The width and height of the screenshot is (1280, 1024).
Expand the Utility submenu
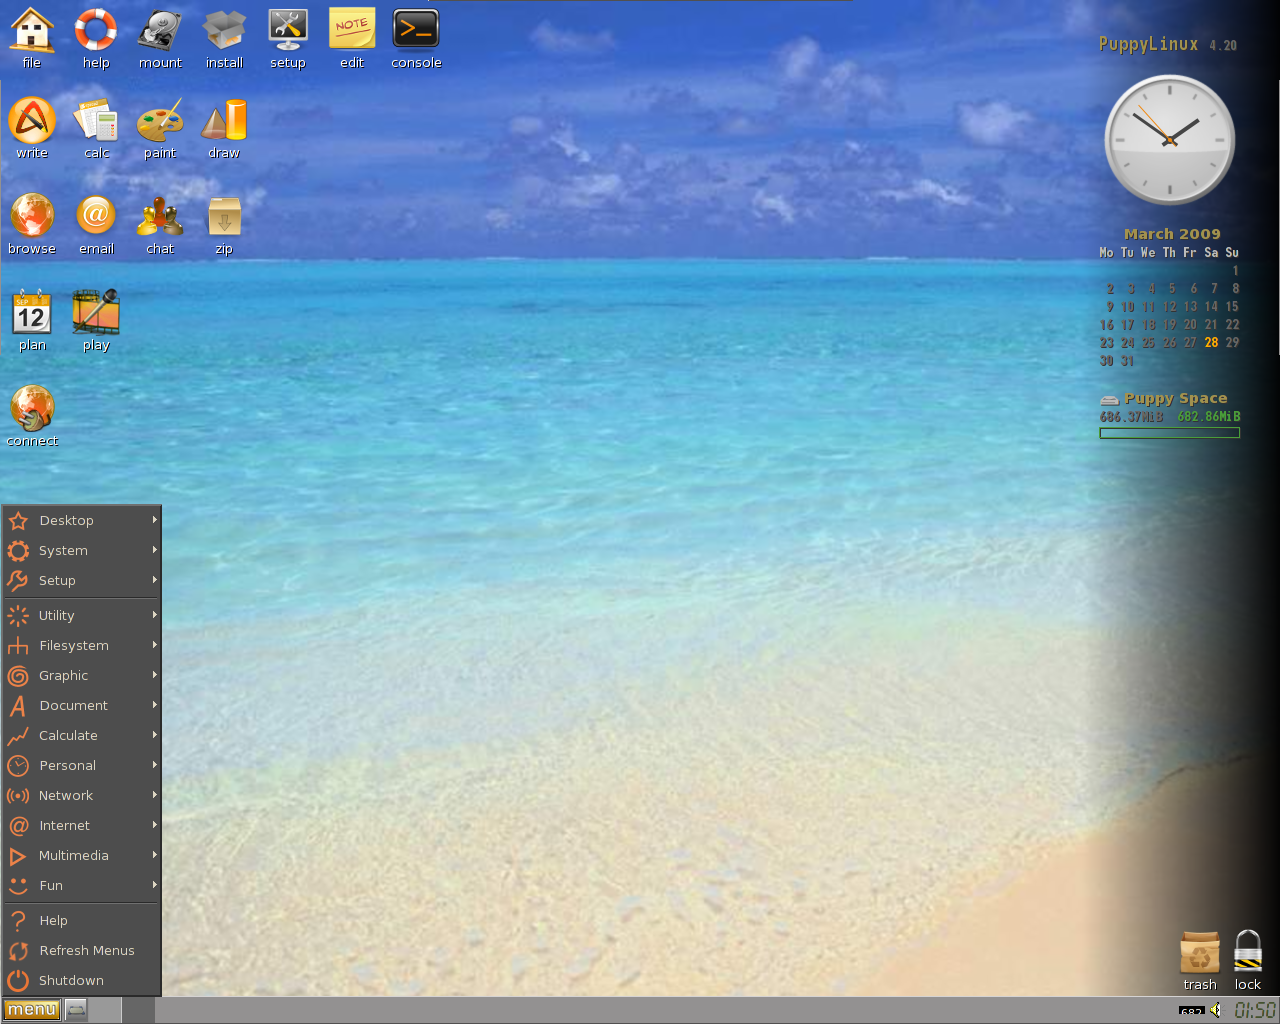(x=82, y=615)
